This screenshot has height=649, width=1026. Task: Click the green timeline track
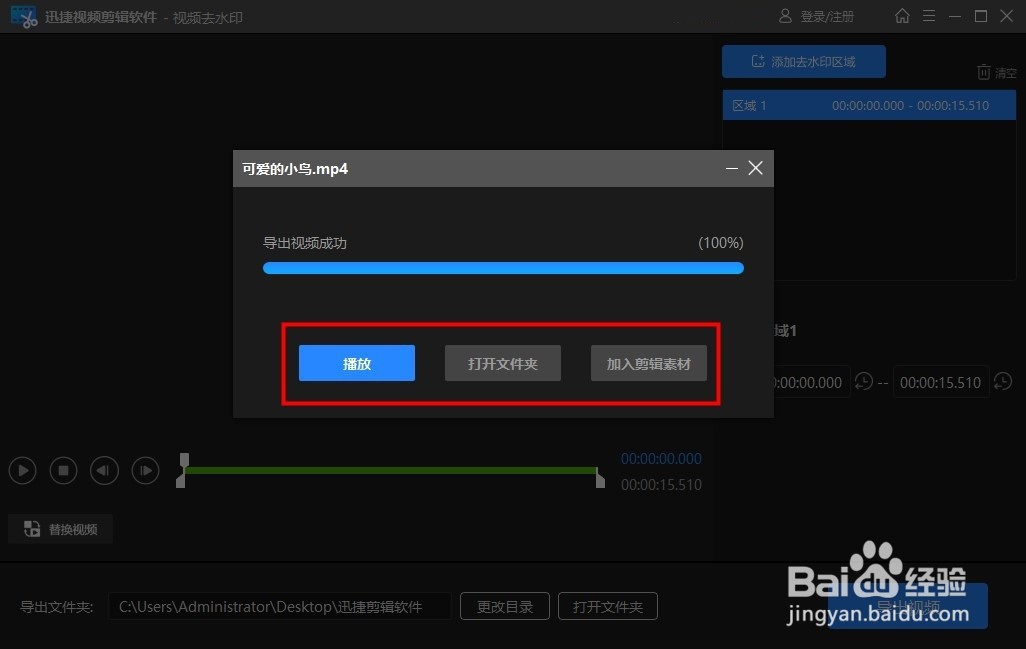coord(391,470)
